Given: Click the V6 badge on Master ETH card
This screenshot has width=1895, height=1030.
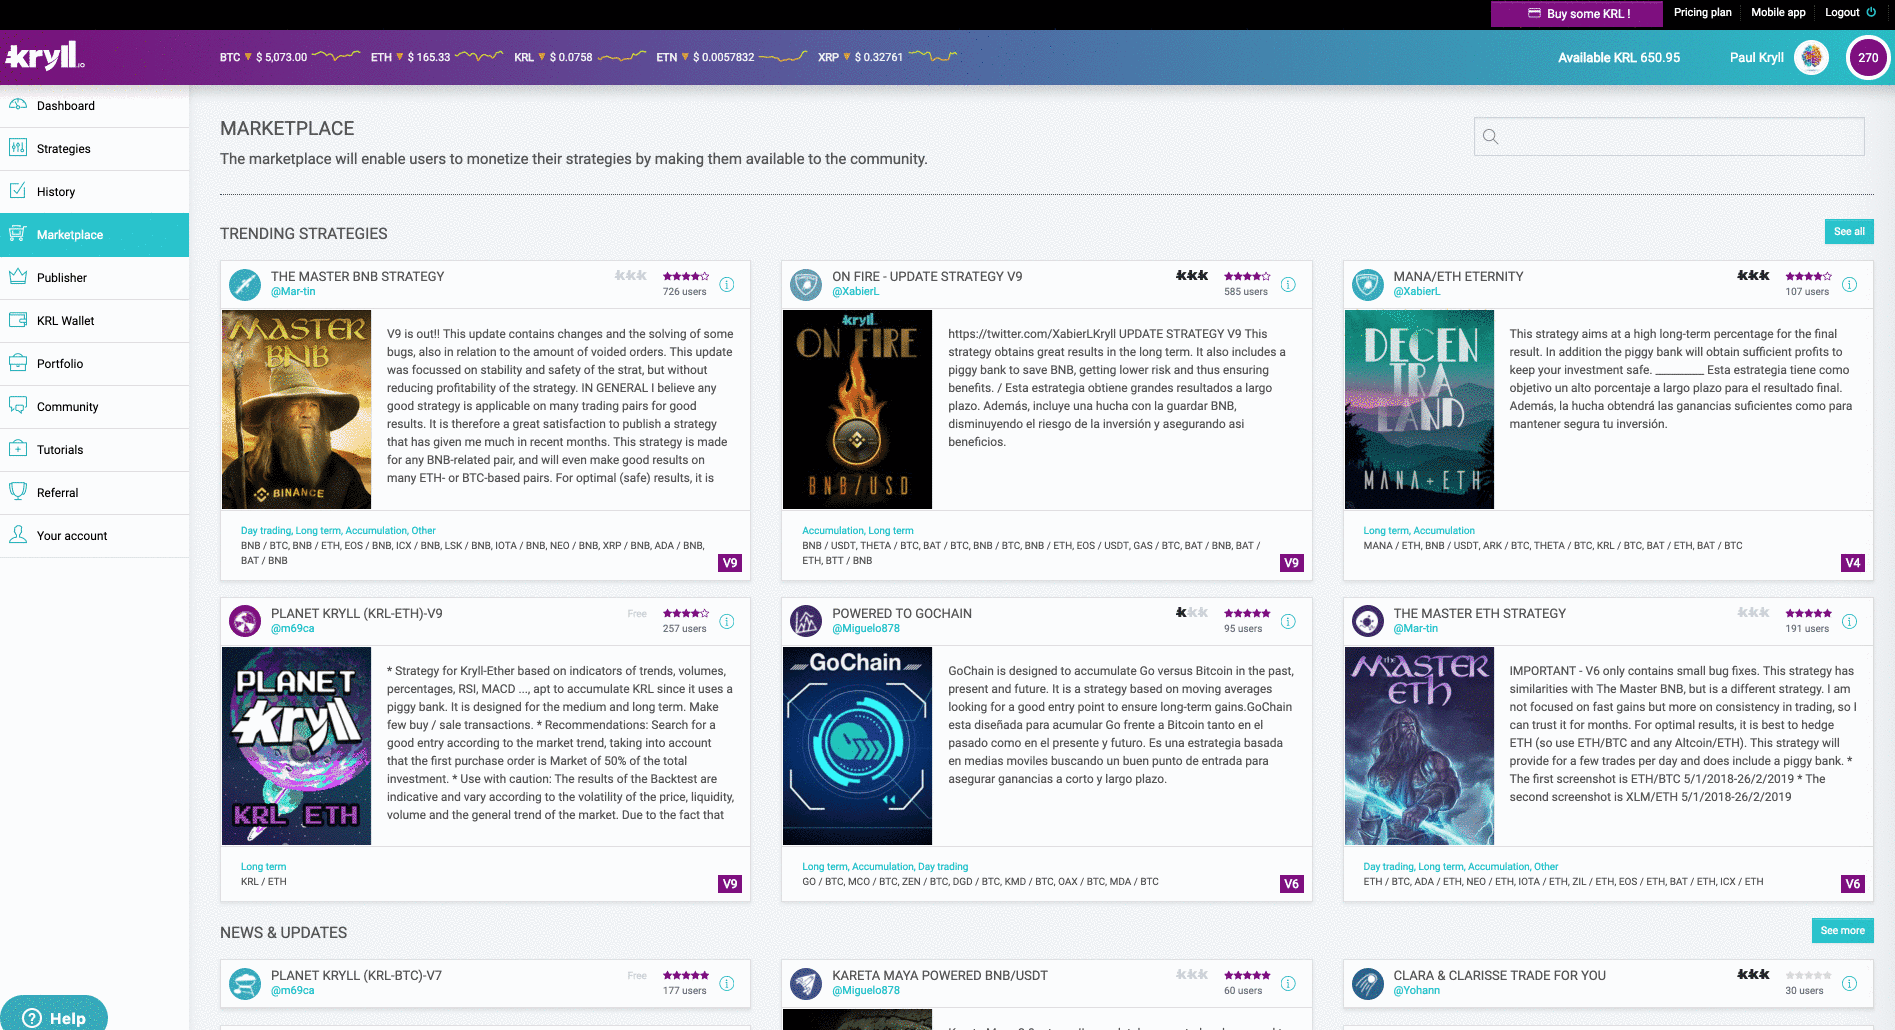Looking at the screenshot, I should click(x=1853, y=884).
